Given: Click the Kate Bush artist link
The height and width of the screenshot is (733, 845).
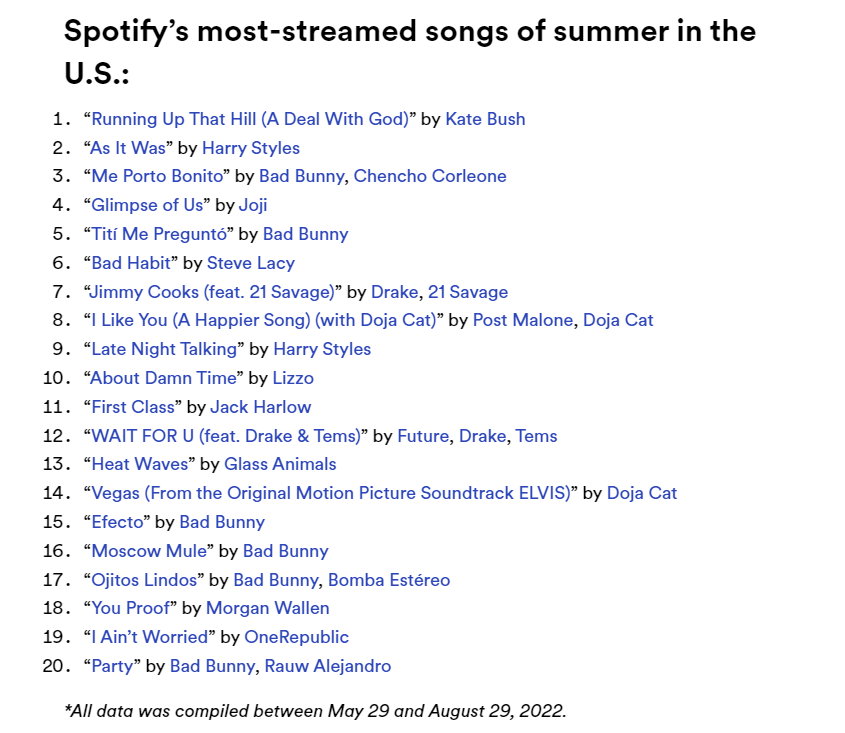Looking at the screenshot, I should (x=485, y=119).
